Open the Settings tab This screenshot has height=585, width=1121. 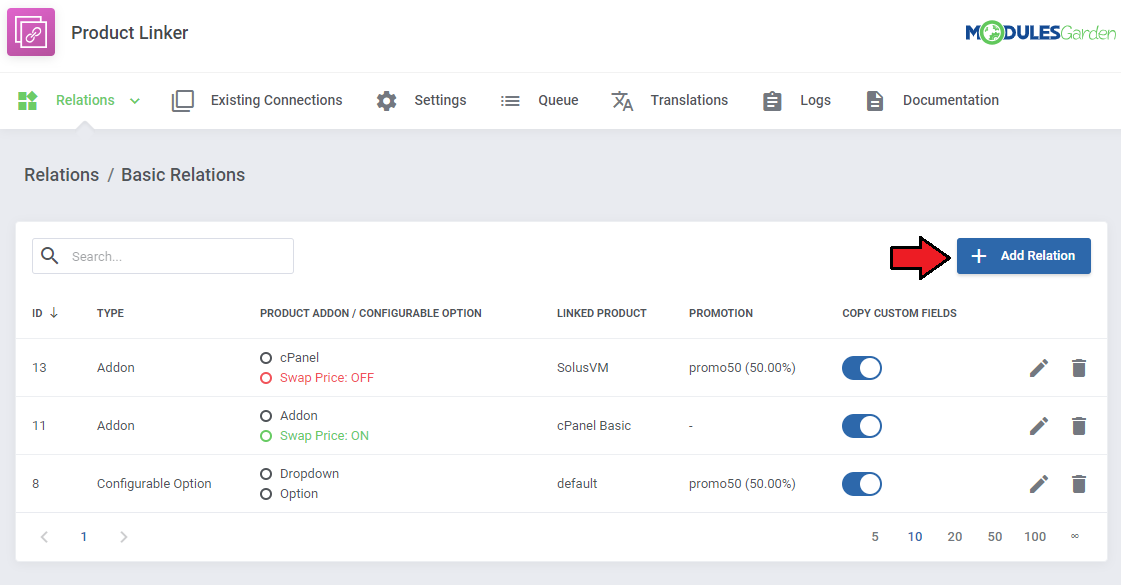[x=440, y=100]
